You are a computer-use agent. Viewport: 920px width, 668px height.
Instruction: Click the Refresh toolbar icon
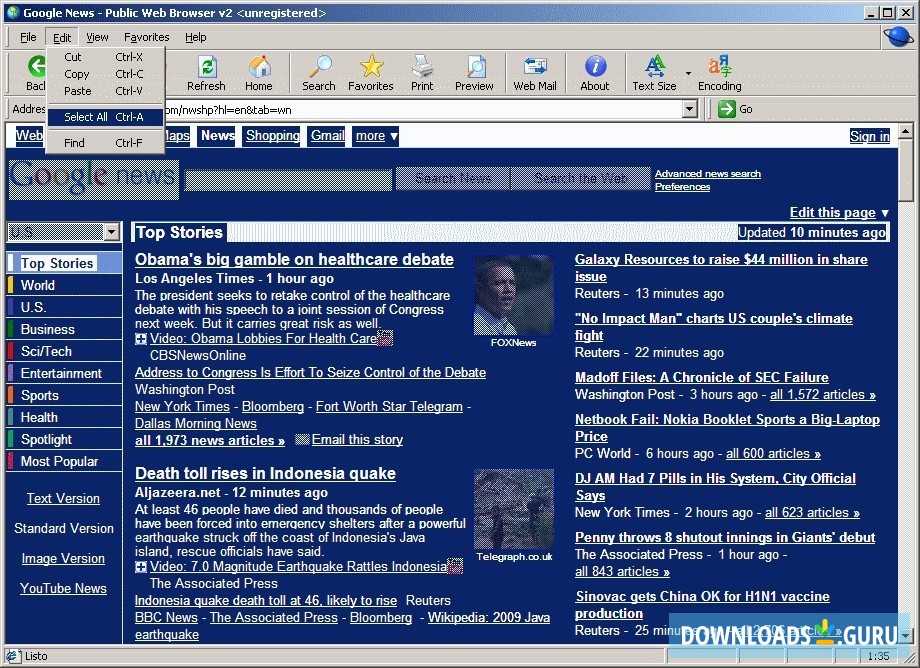pos(206,70)
